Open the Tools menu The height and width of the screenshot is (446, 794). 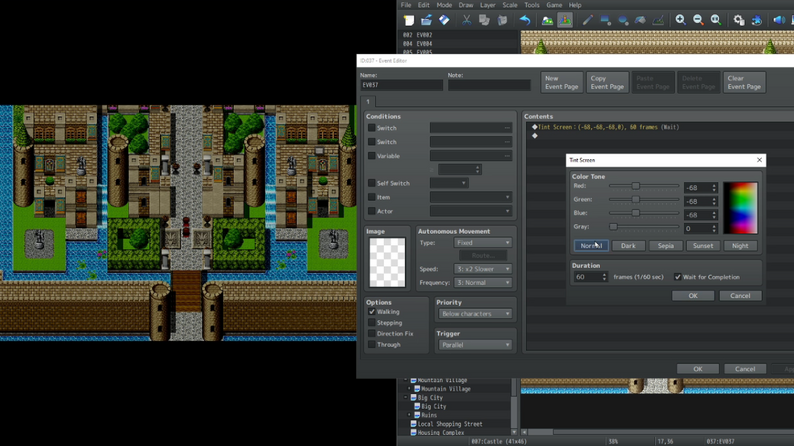coord(532,5)
